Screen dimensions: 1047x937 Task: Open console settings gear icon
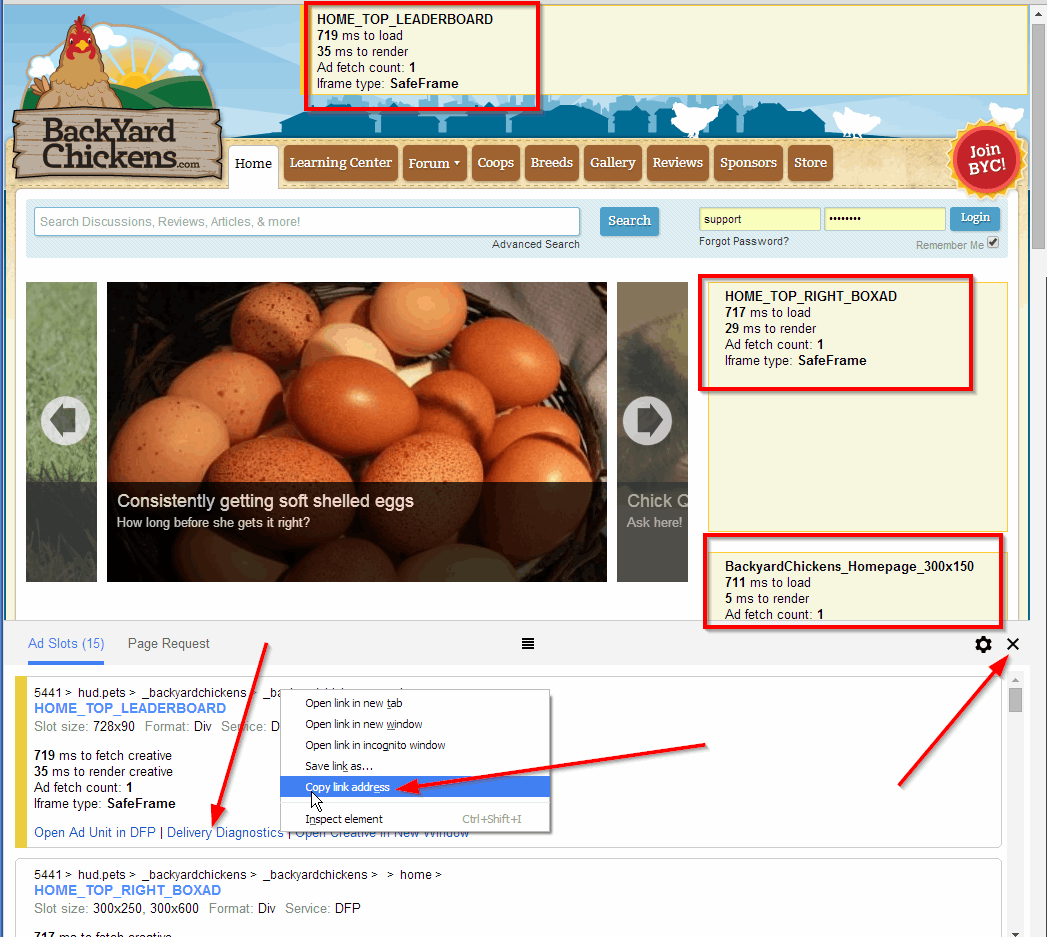coord(983,645)
